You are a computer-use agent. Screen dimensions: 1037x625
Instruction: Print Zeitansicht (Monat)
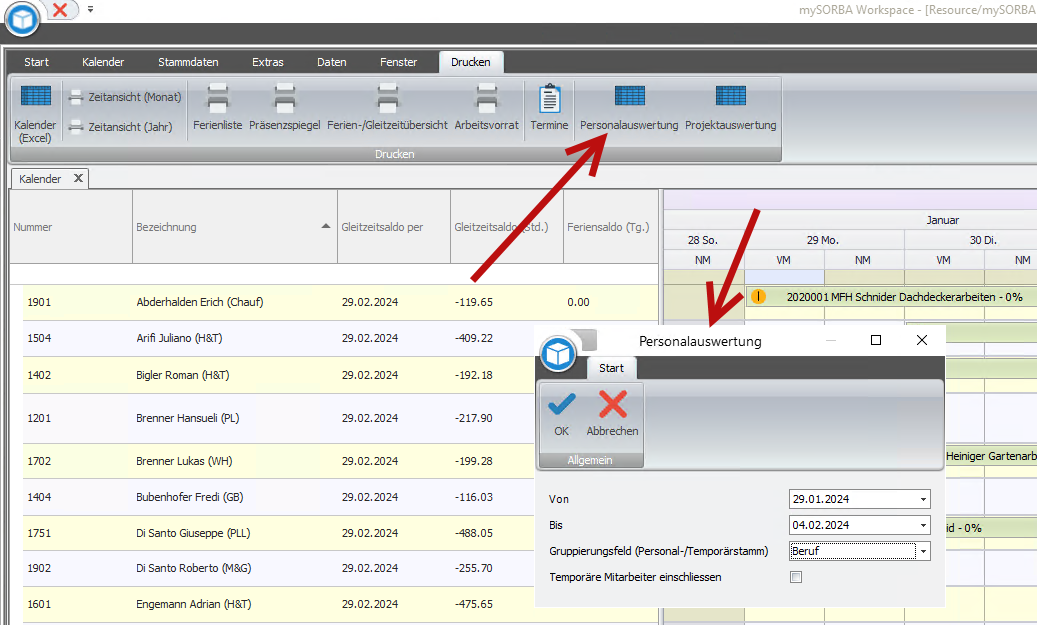(x=125, y=97)
